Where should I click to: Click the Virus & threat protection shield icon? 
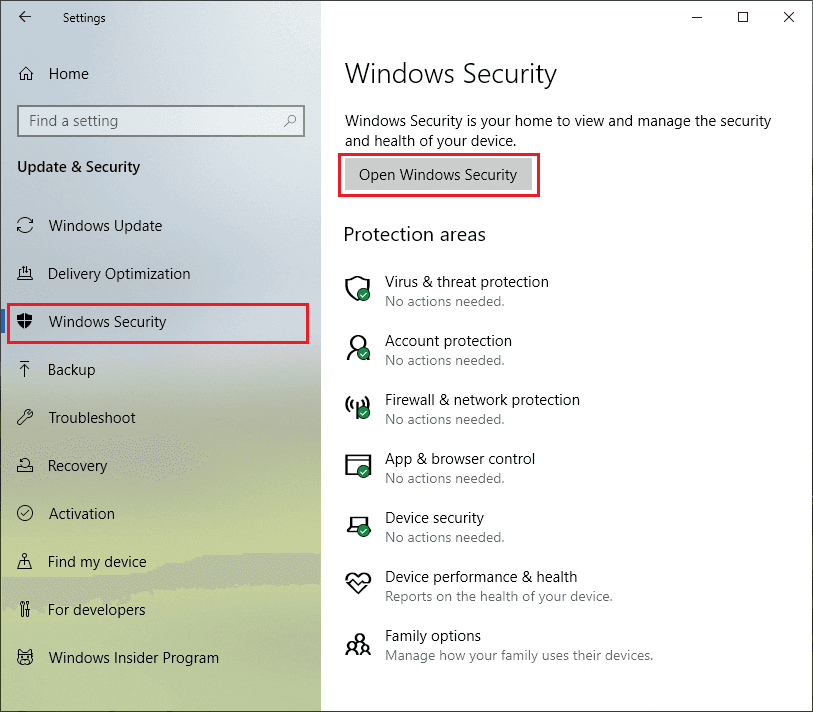point(358,289)
